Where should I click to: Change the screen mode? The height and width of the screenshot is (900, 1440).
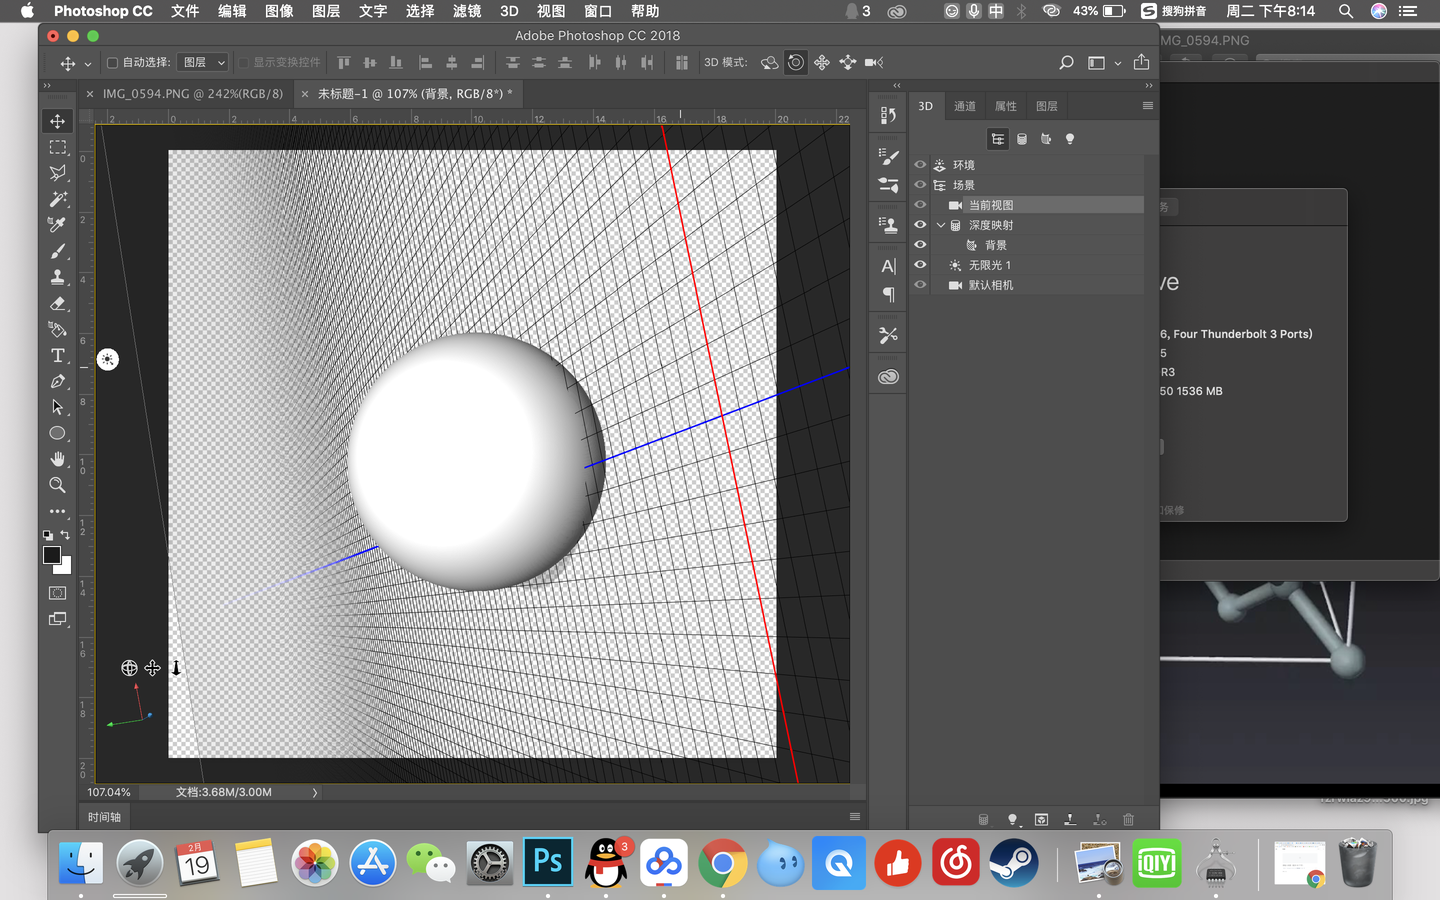[58, 619]
